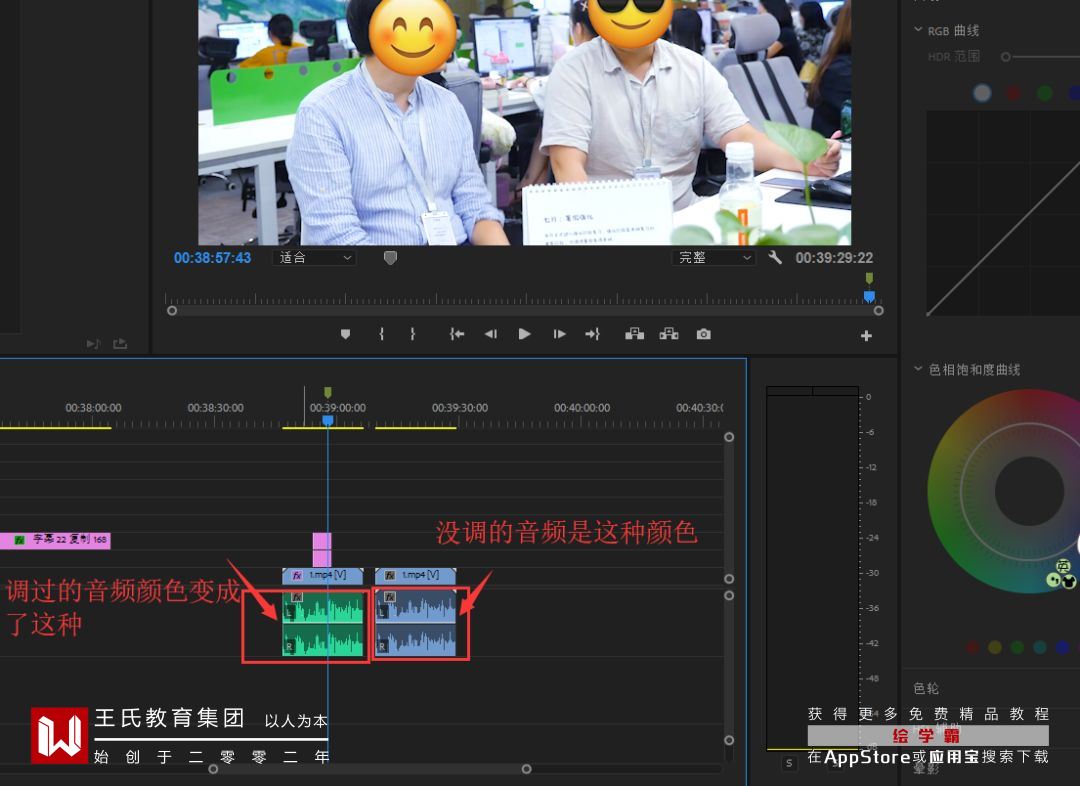This screenshot has width=1080, height=786.
Task: Step back one frame
Action: (490, 334)
